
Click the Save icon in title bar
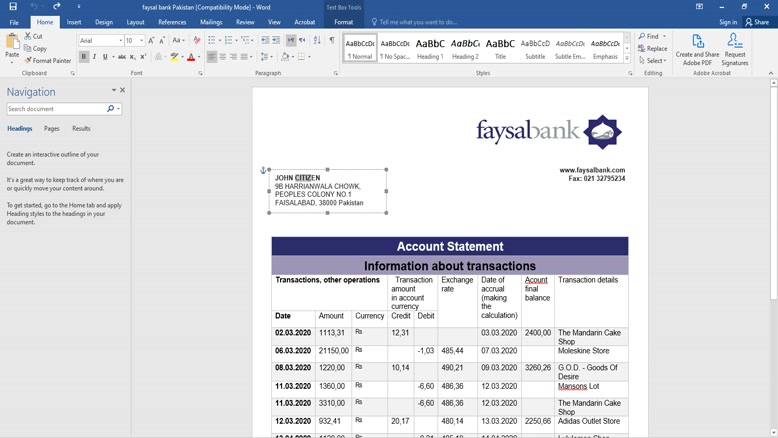coord(13,7)
